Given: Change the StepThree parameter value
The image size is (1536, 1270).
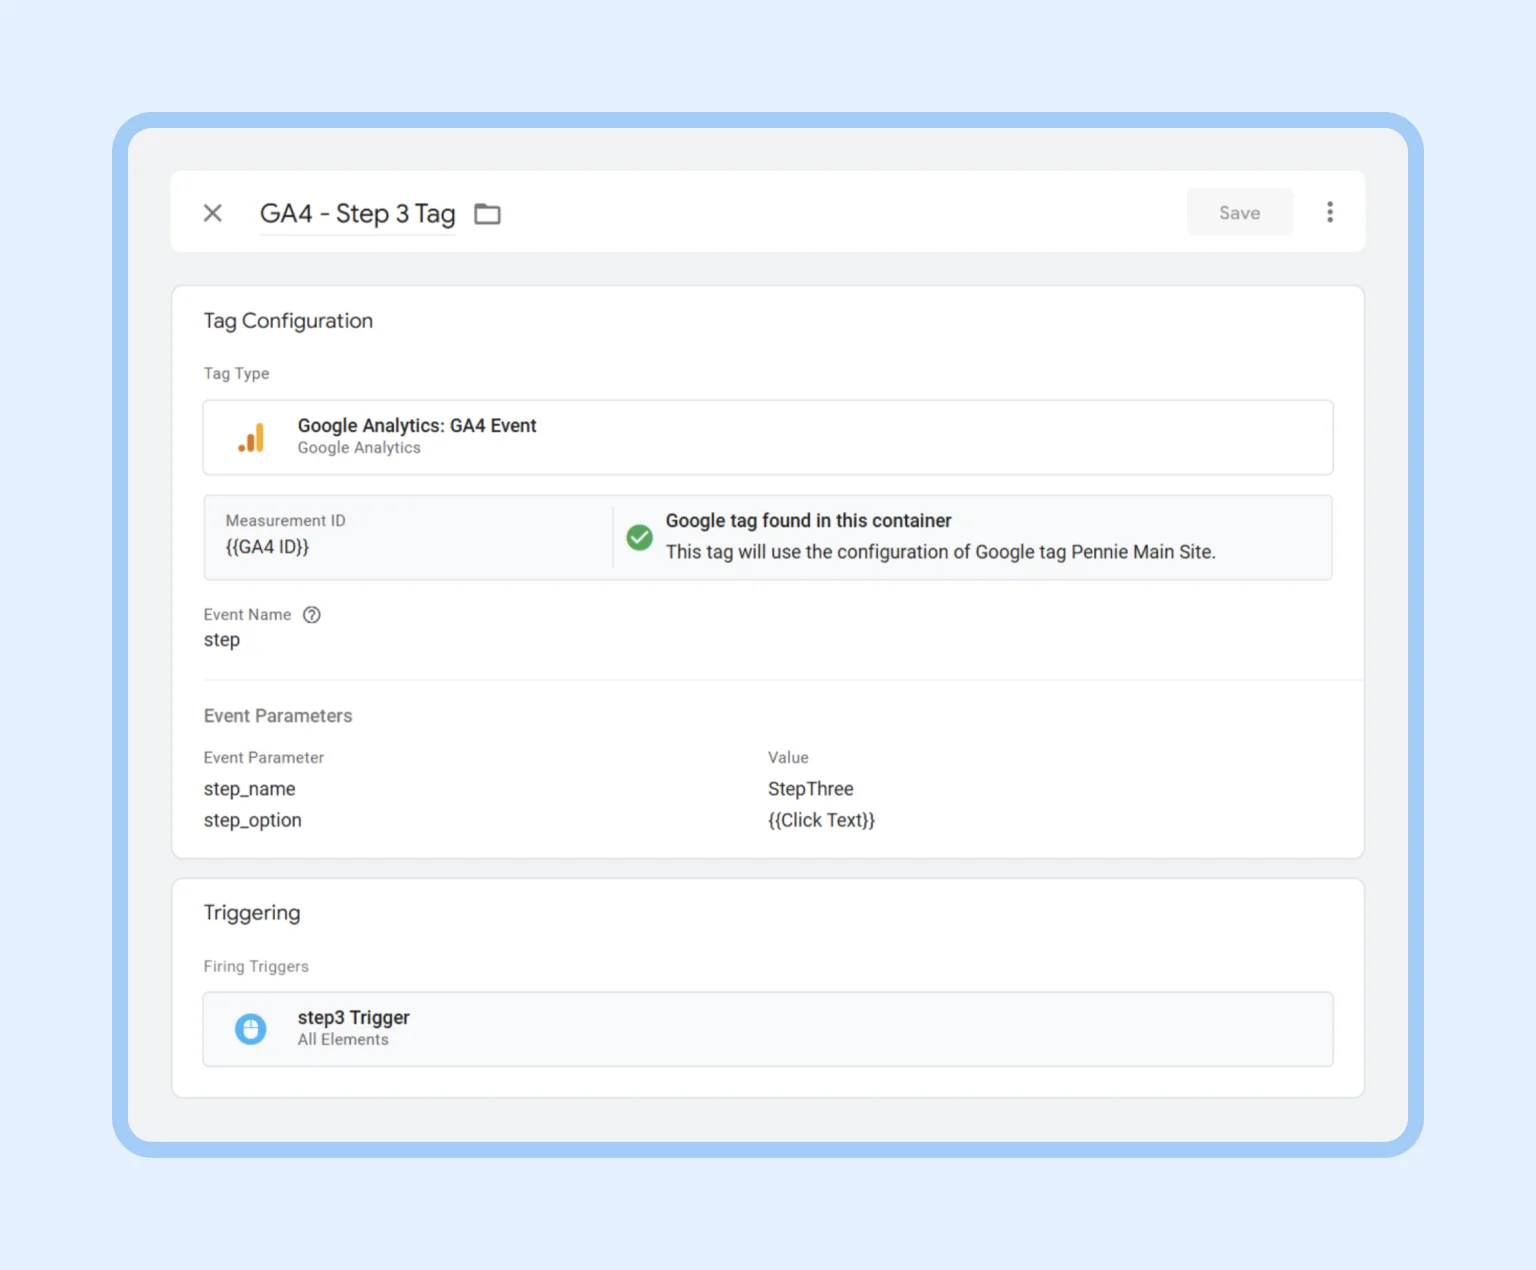Looking at the screenshot, I should (x=810, y=788).
